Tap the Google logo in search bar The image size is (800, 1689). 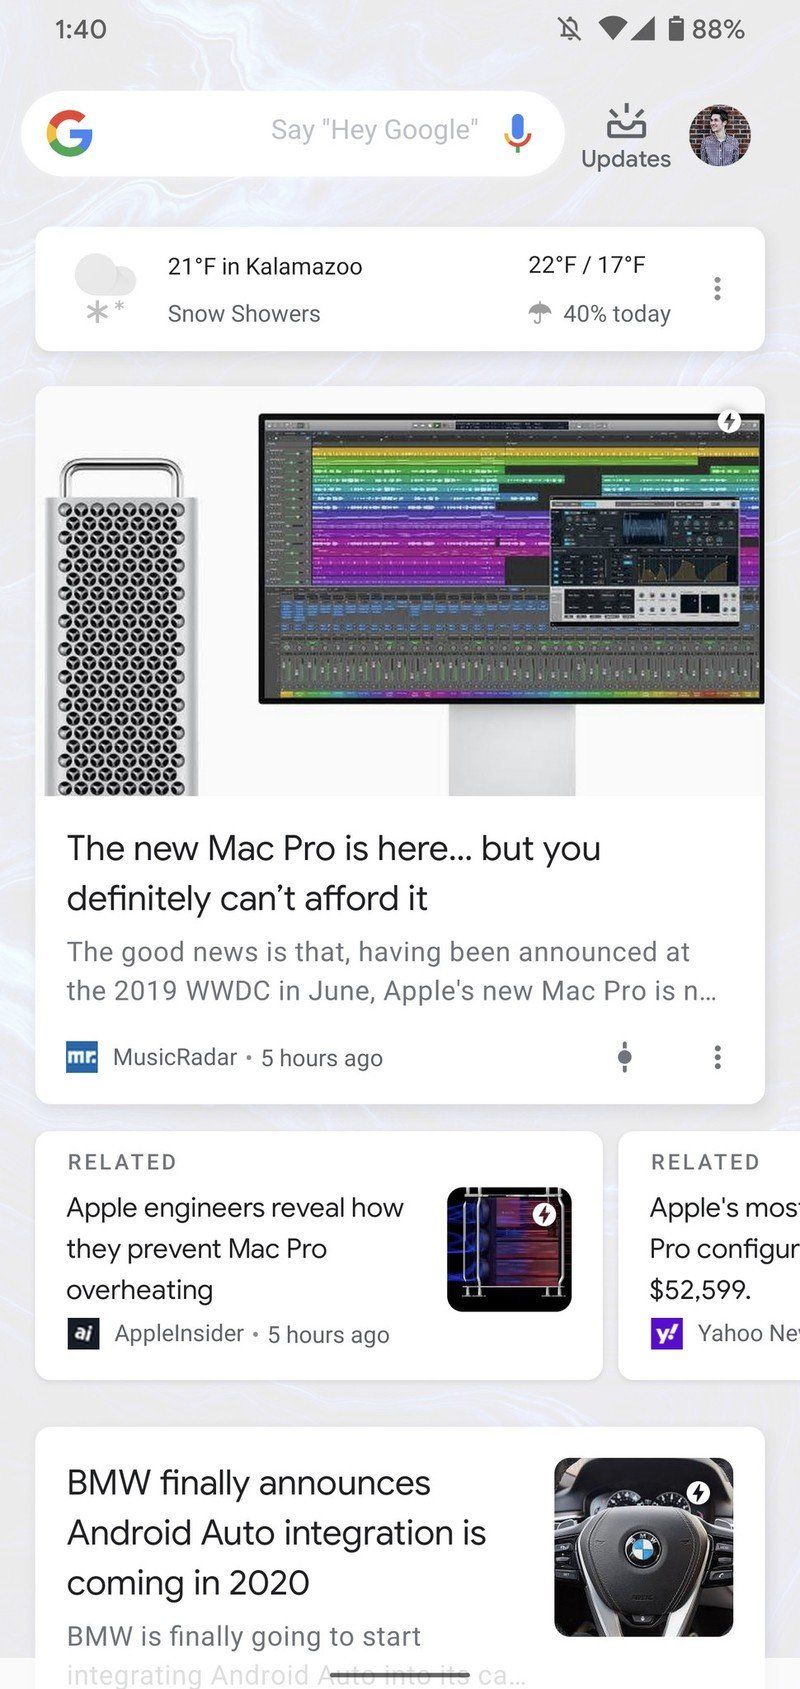(70, 133)
